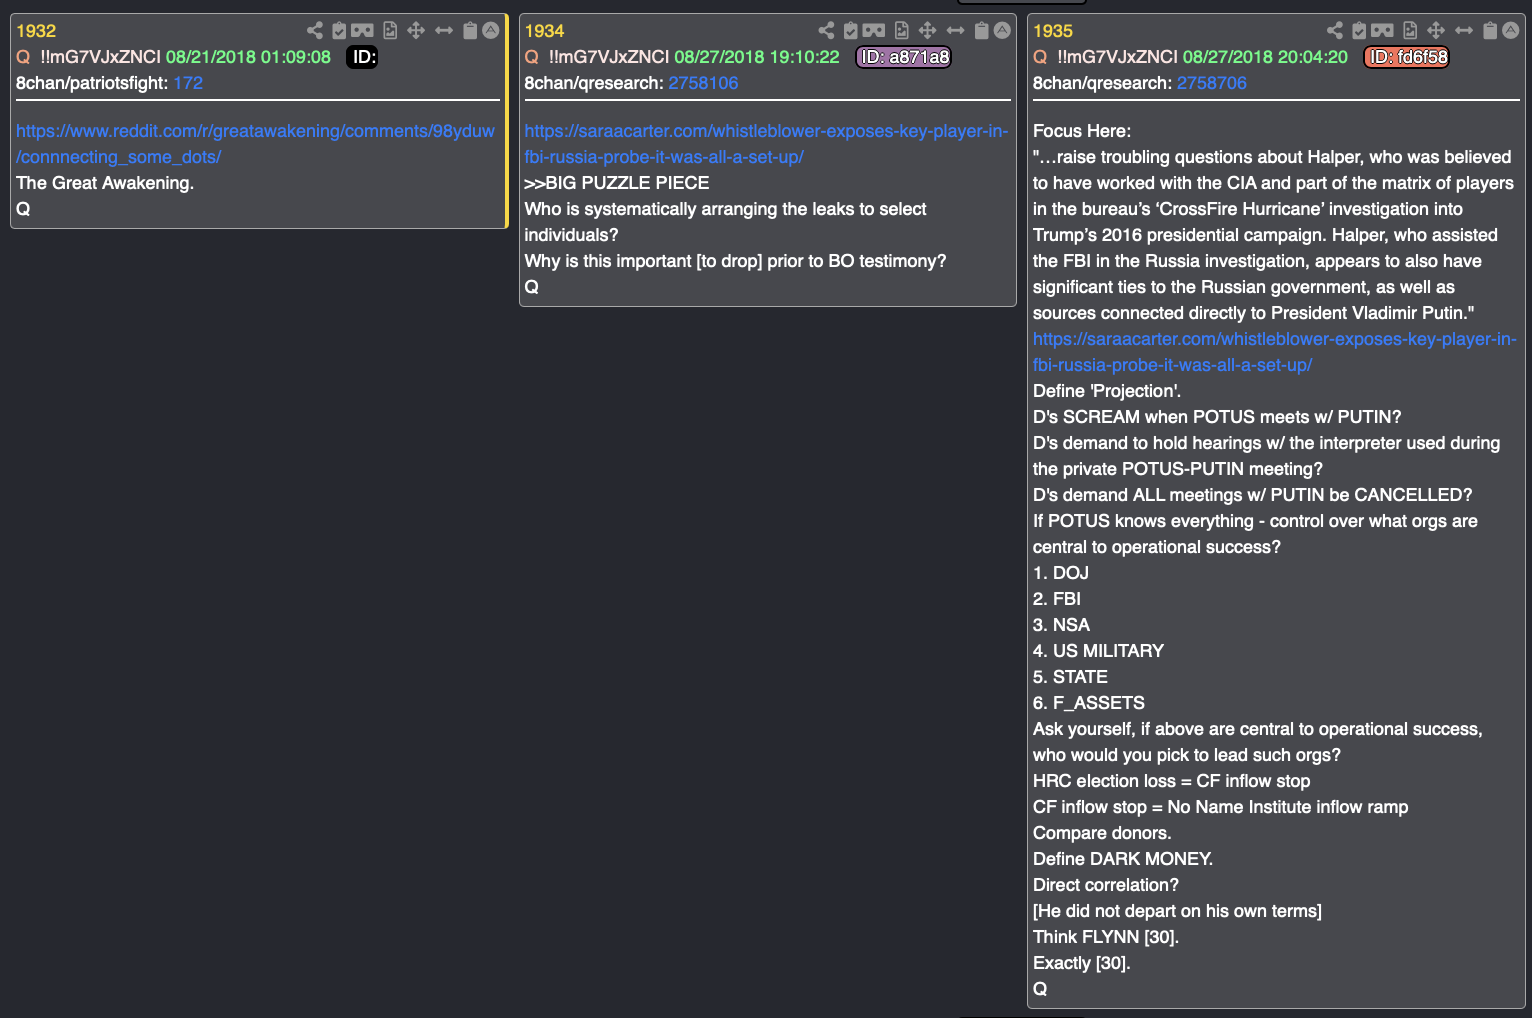1532x1018 pixels.
Task: Click the four-way move icon on post 1932
Action: pyautogui.click(x=416, y=31)
